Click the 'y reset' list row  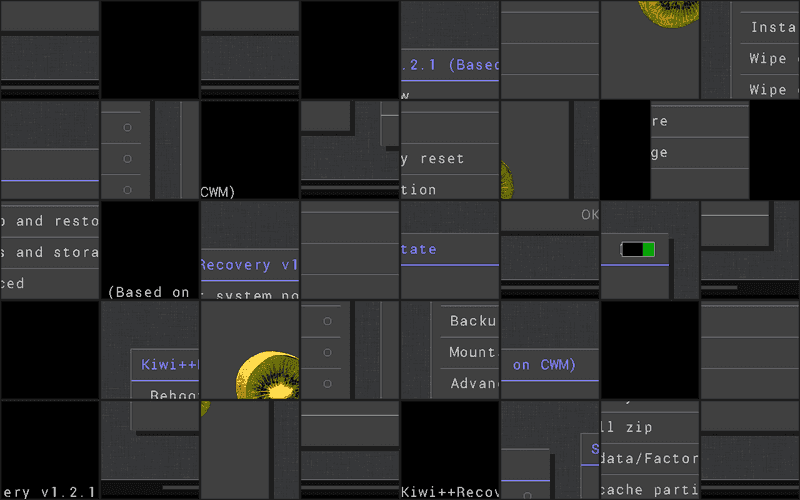point(449,159)
